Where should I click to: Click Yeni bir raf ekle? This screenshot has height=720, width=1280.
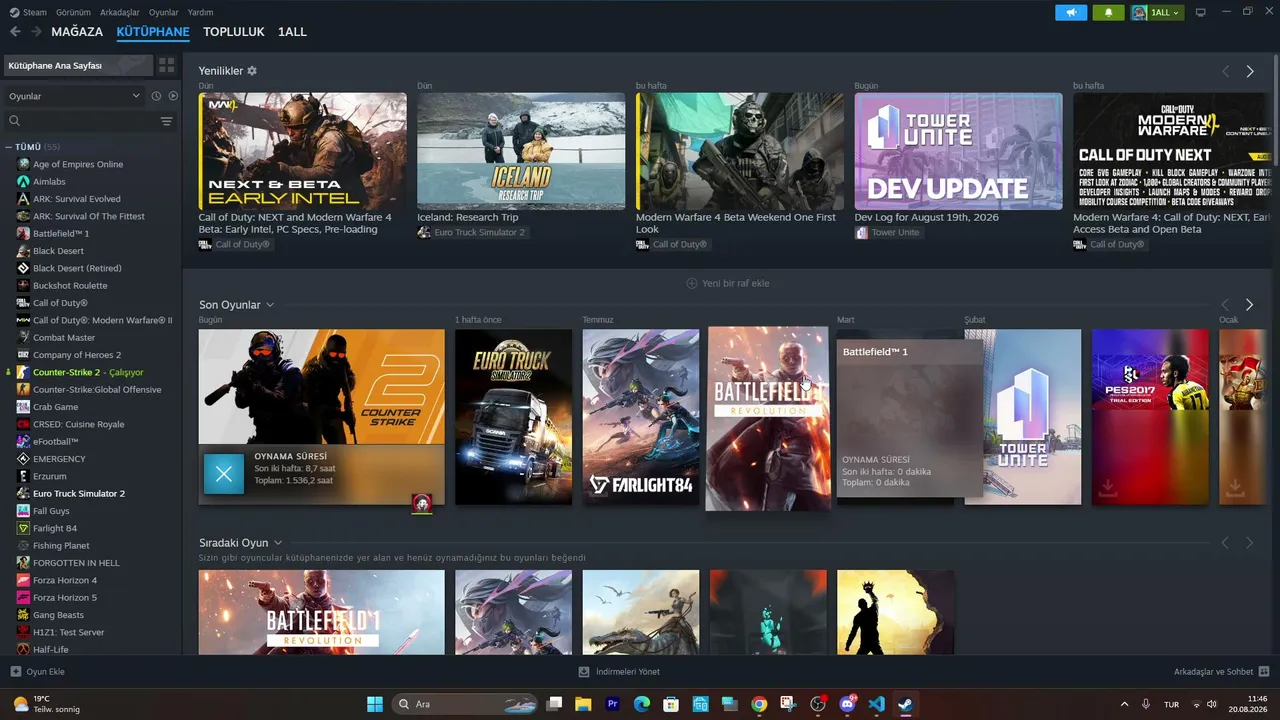[728, 283]
